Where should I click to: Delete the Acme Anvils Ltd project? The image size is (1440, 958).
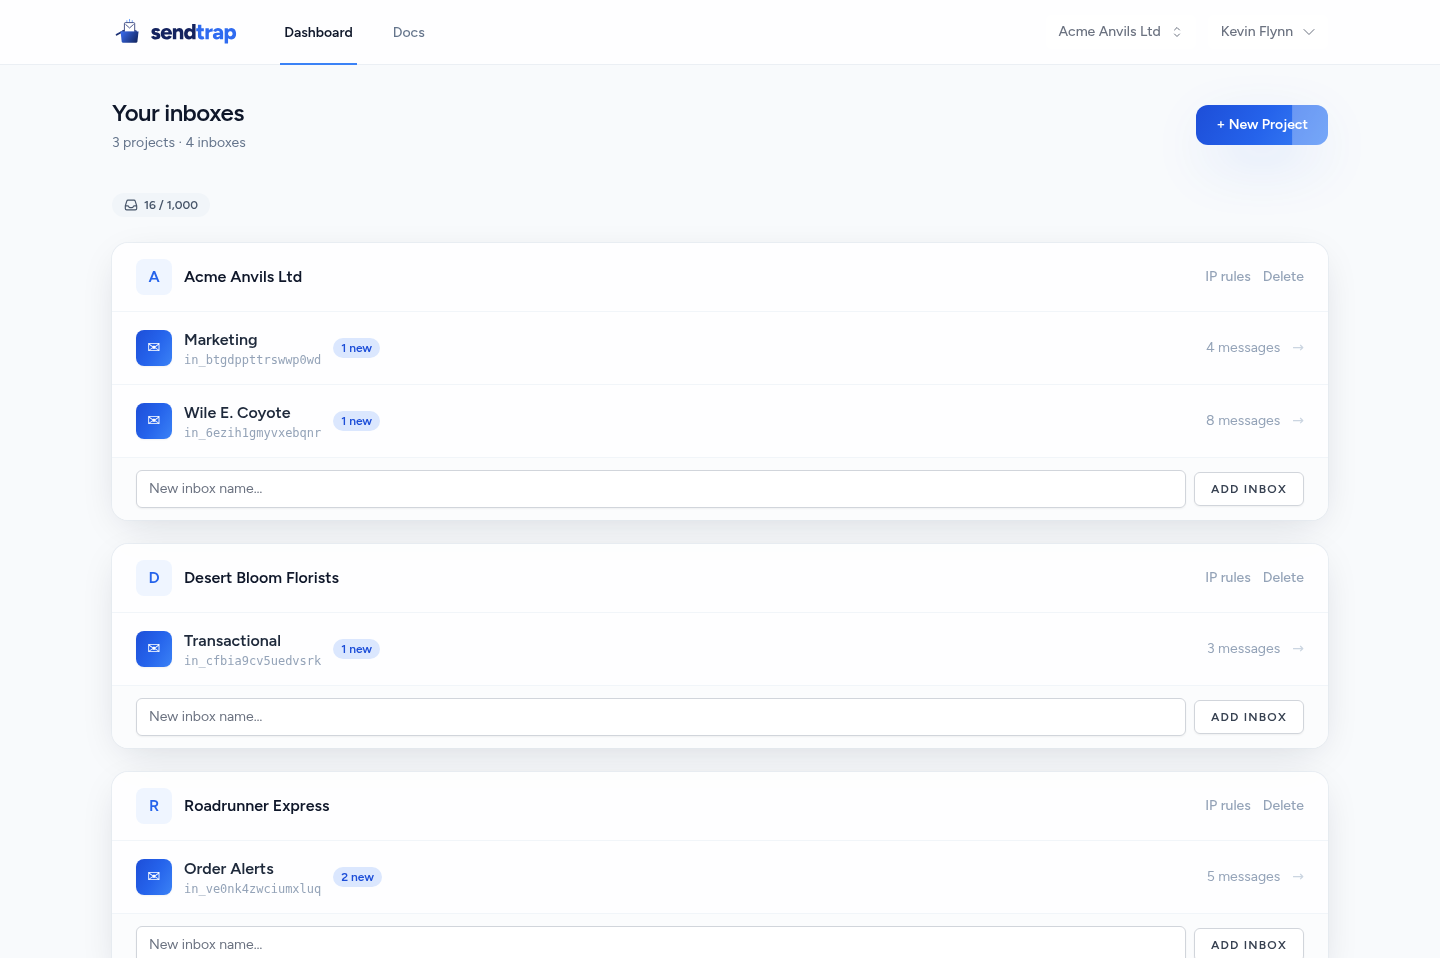(x=1283, y=277)
